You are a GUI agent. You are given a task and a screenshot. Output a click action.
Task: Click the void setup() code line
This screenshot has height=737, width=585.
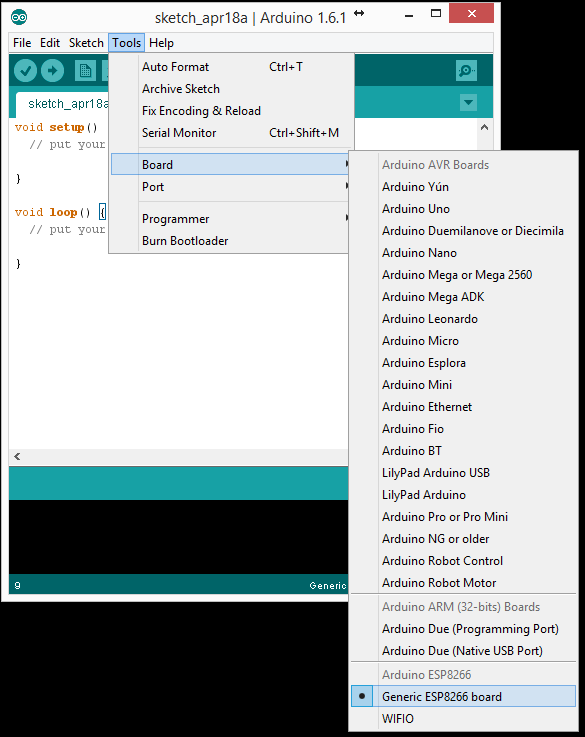pos(56,127)
